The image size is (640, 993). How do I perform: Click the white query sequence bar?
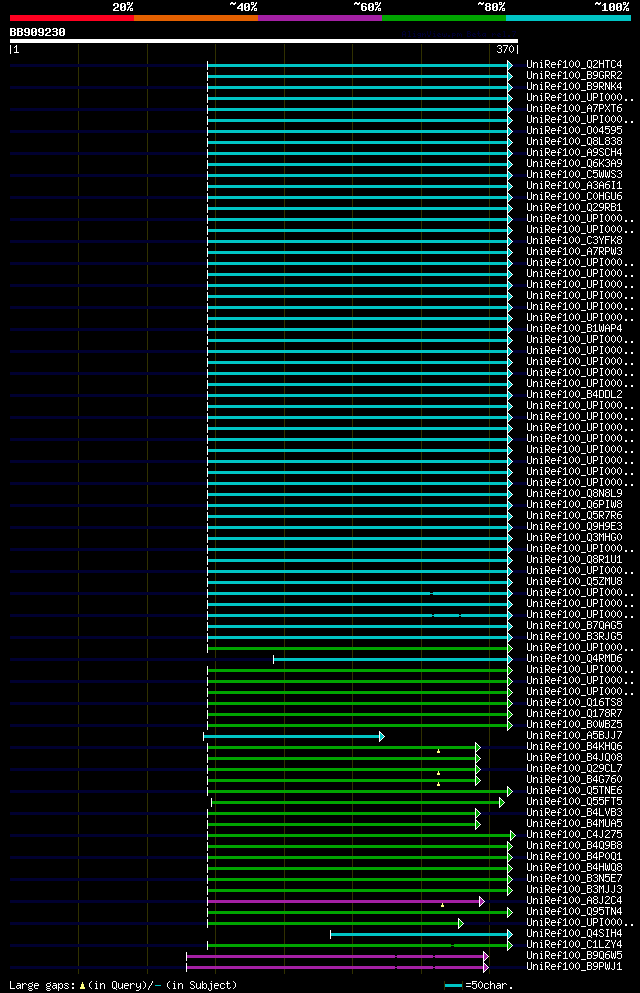264,41
